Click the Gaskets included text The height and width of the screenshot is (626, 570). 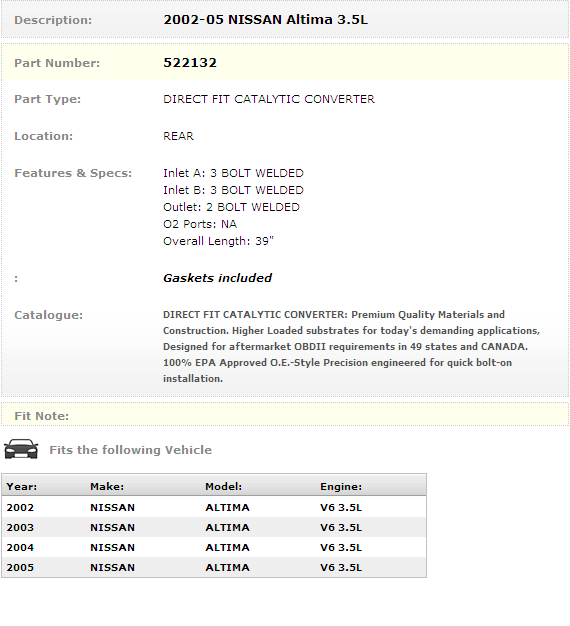[x=218, y=278]
